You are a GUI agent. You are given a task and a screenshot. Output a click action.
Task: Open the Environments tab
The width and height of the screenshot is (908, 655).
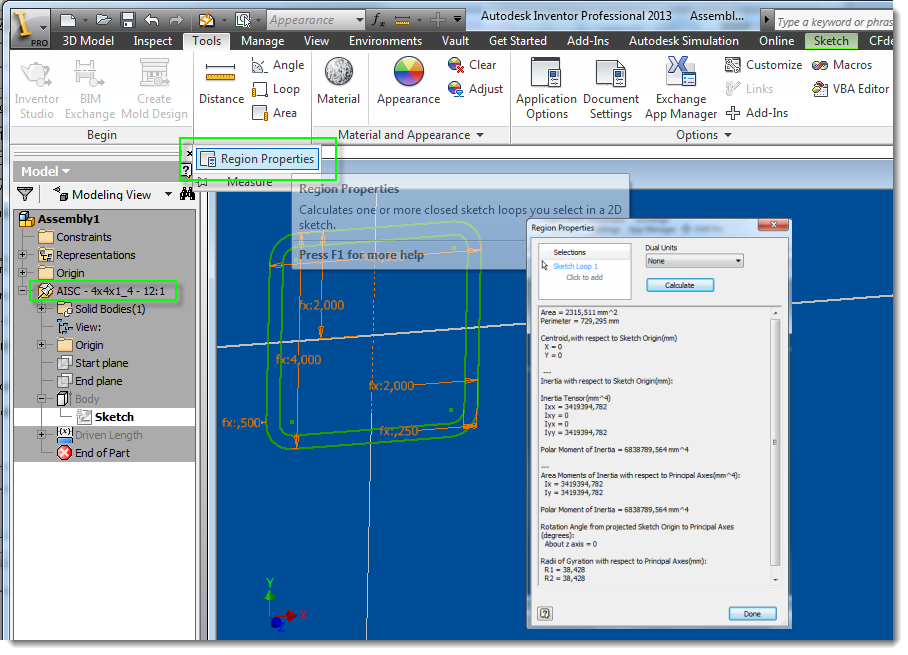point(385,41)
